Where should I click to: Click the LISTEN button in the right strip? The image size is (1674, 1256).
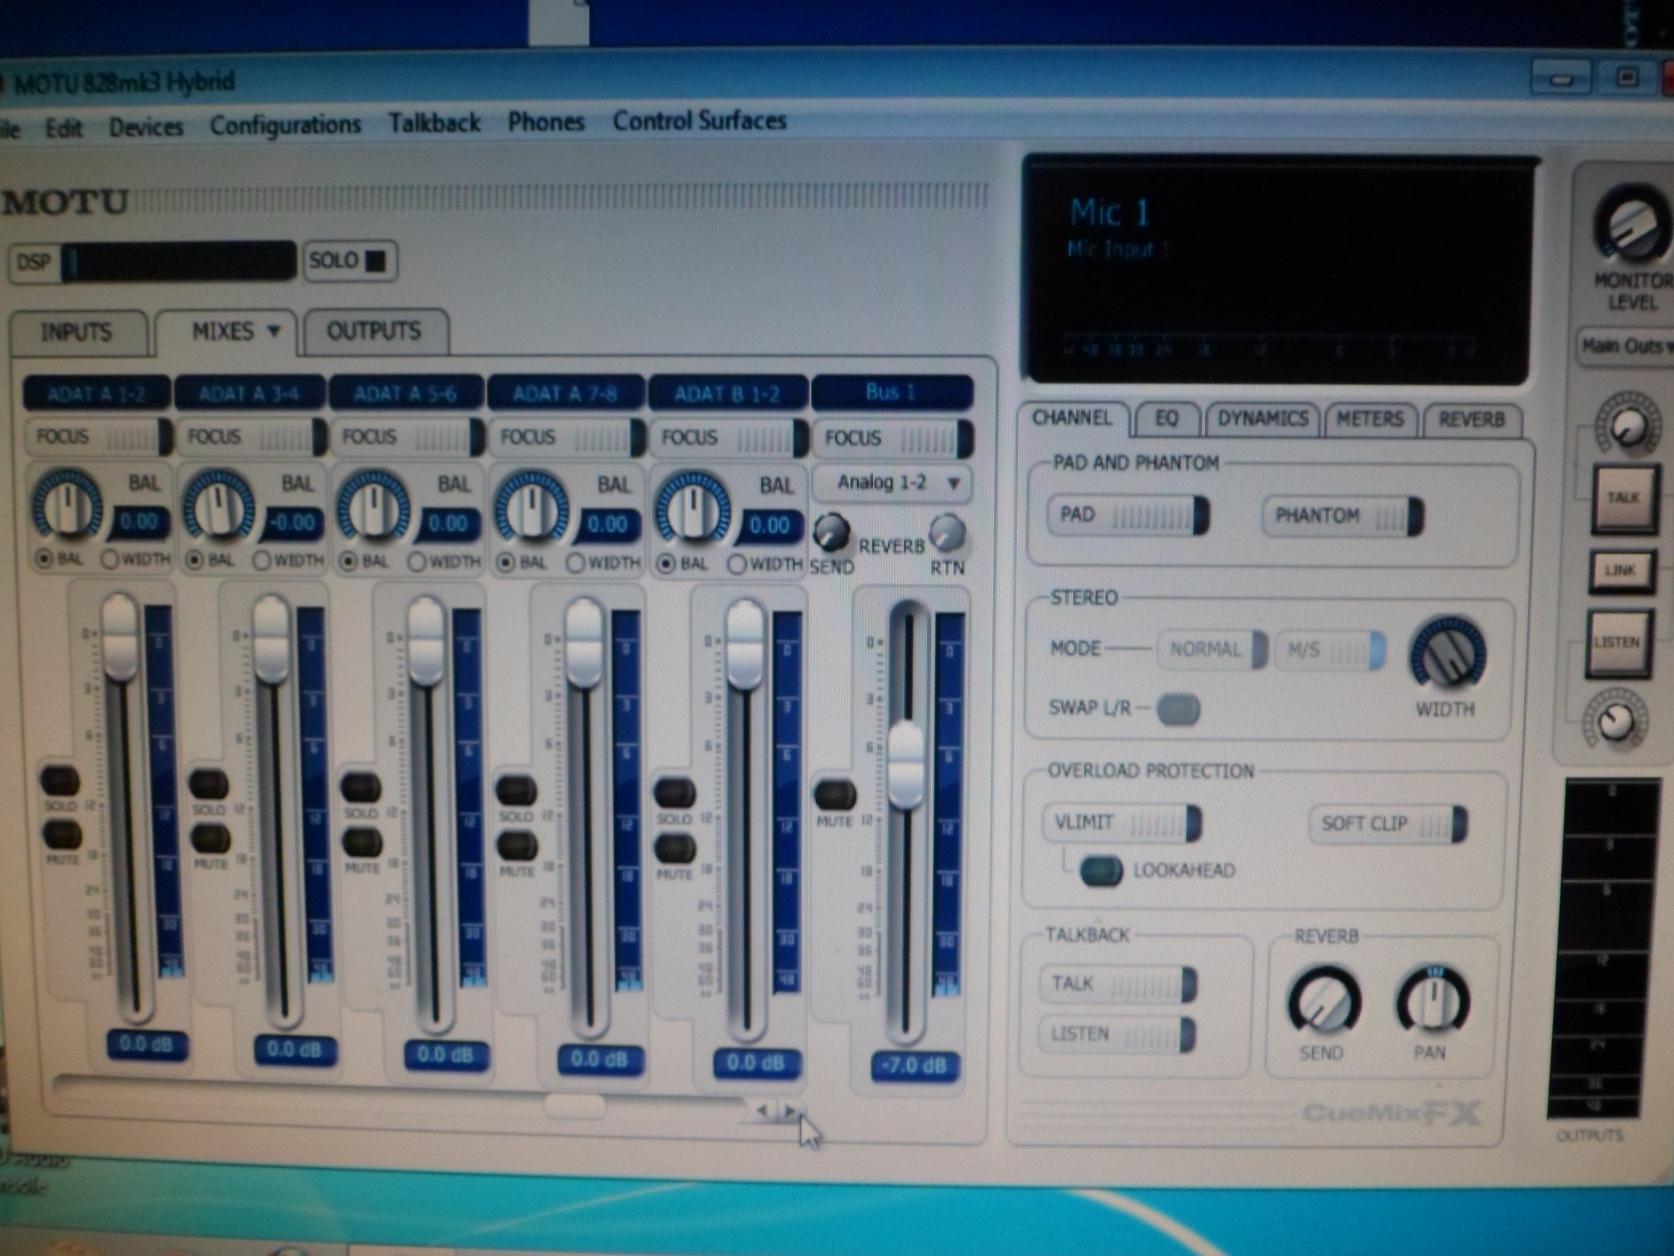click(1618, 642)
